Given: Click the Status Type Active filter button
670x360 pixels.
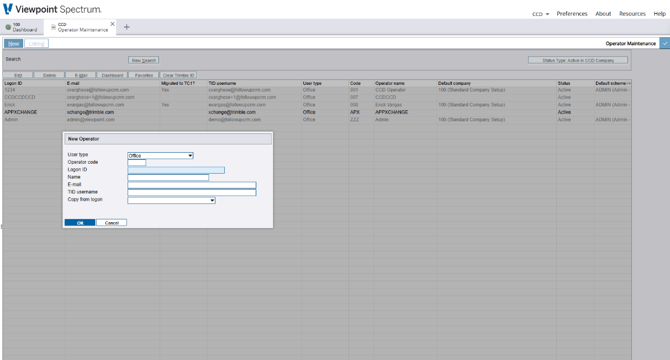Looking at the screenshot, I should click(578, 60).
